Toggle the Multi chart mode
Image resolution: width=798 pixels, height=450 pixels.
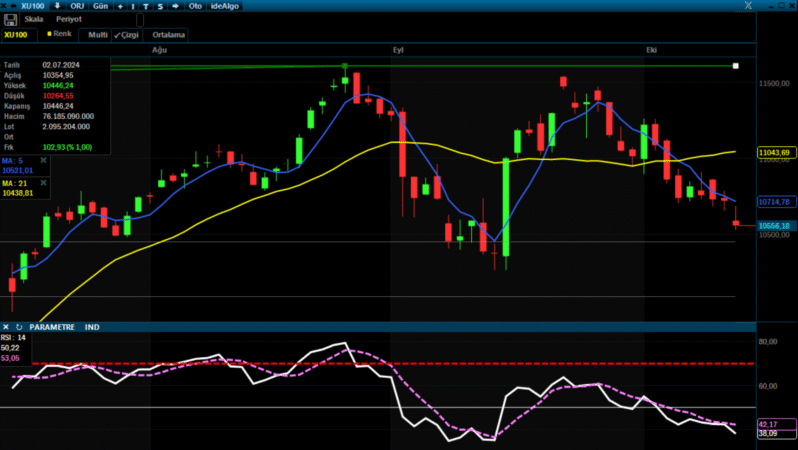[97, 34]
